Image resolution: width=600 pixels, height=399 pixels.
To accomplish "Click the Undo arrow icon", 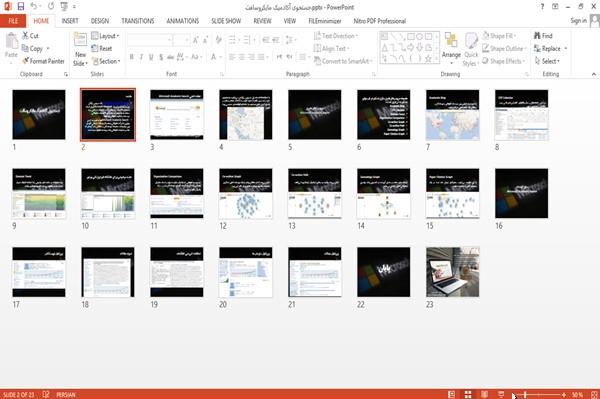I will point(34,6).
